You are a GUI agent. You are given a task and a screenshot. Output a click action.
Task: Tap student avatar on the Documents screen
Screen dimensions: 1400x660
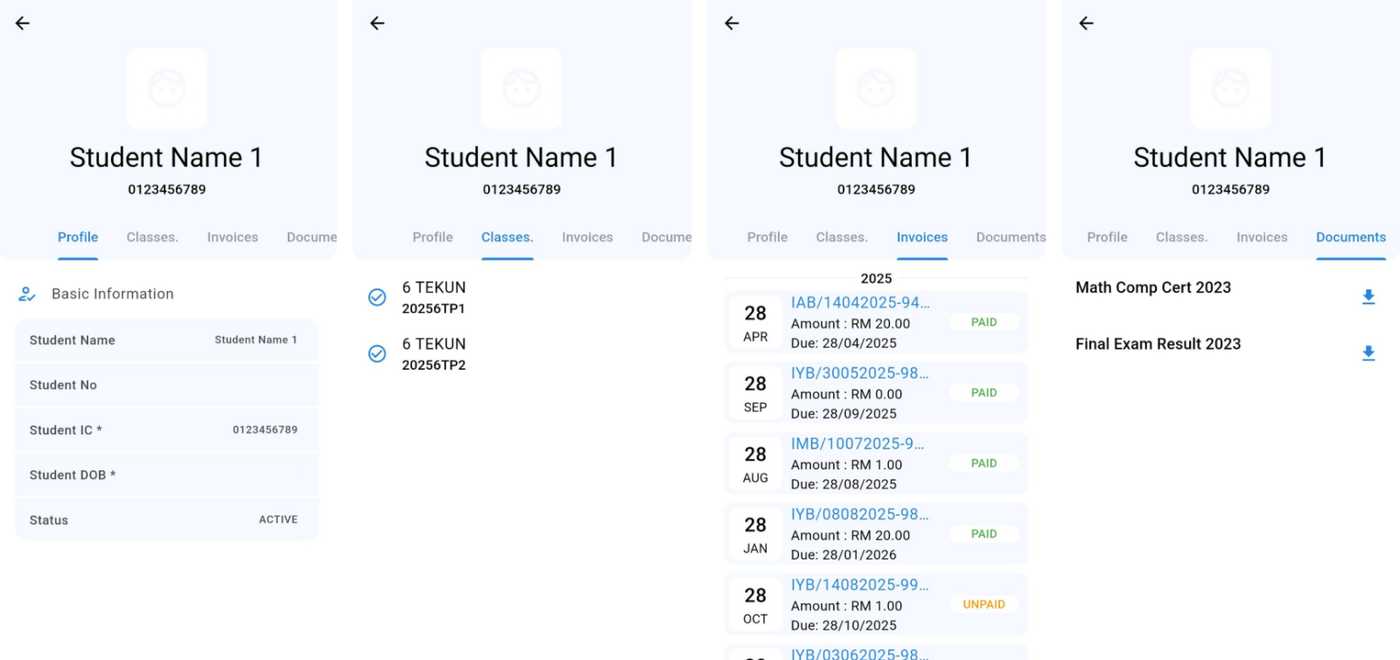[x=1230, y=89]
